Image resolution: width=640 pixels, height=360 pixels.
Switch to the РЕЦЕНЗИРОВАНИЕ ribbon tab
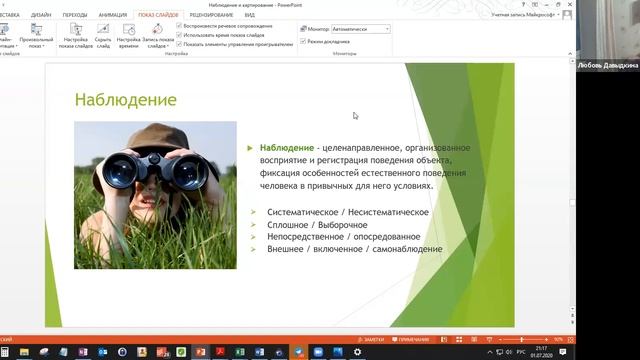pos(211,15)
